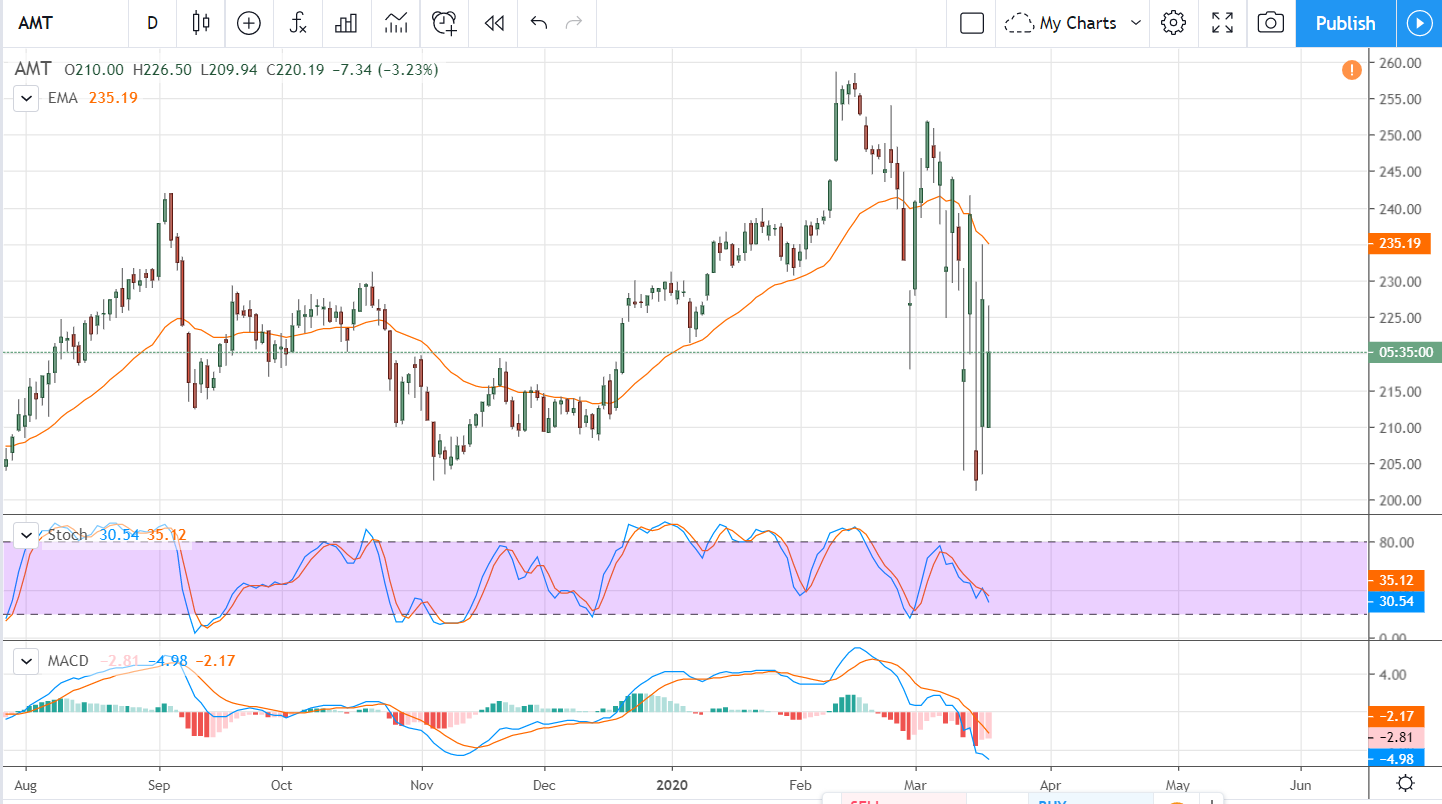
Task: Undo the last chart action
Action: pos(539,23)
